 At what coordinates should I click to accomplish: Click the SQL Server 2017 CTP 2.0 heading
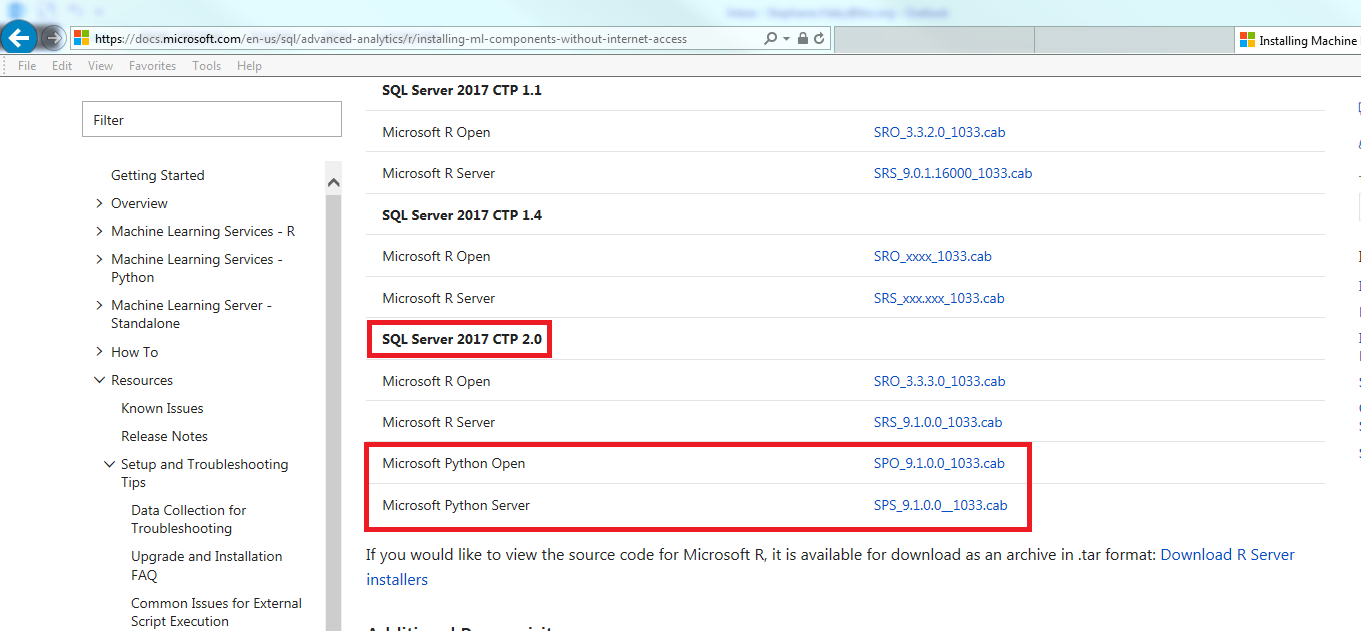[x=461, y=339]
